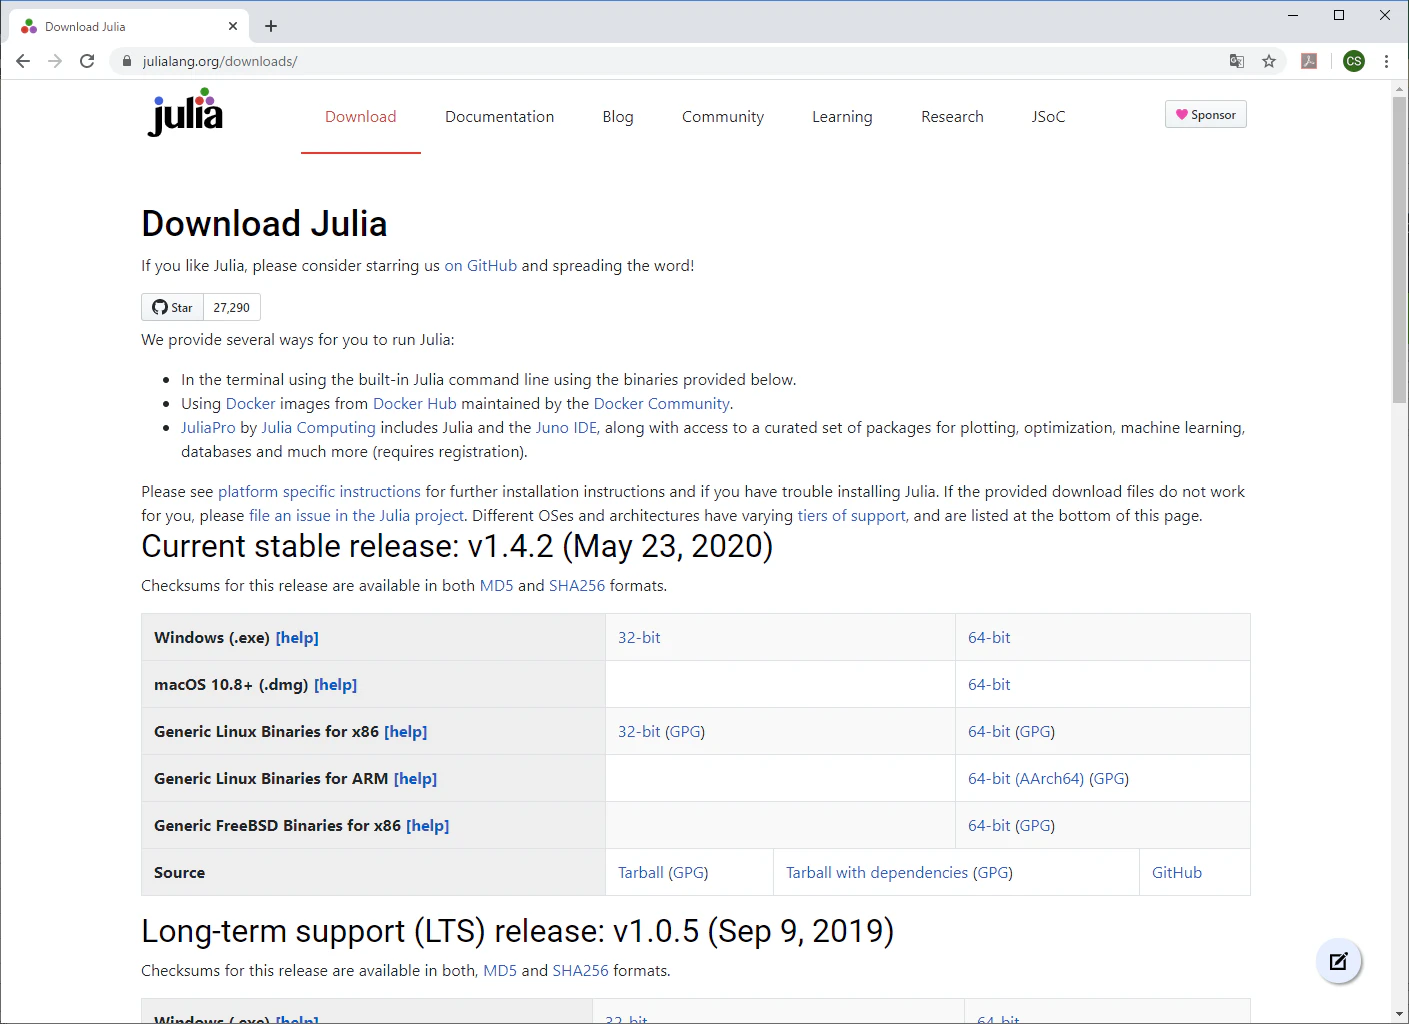Download Tarball with dependencies source
Viewport: 1409px width, 1024px height.
point(877,873)
